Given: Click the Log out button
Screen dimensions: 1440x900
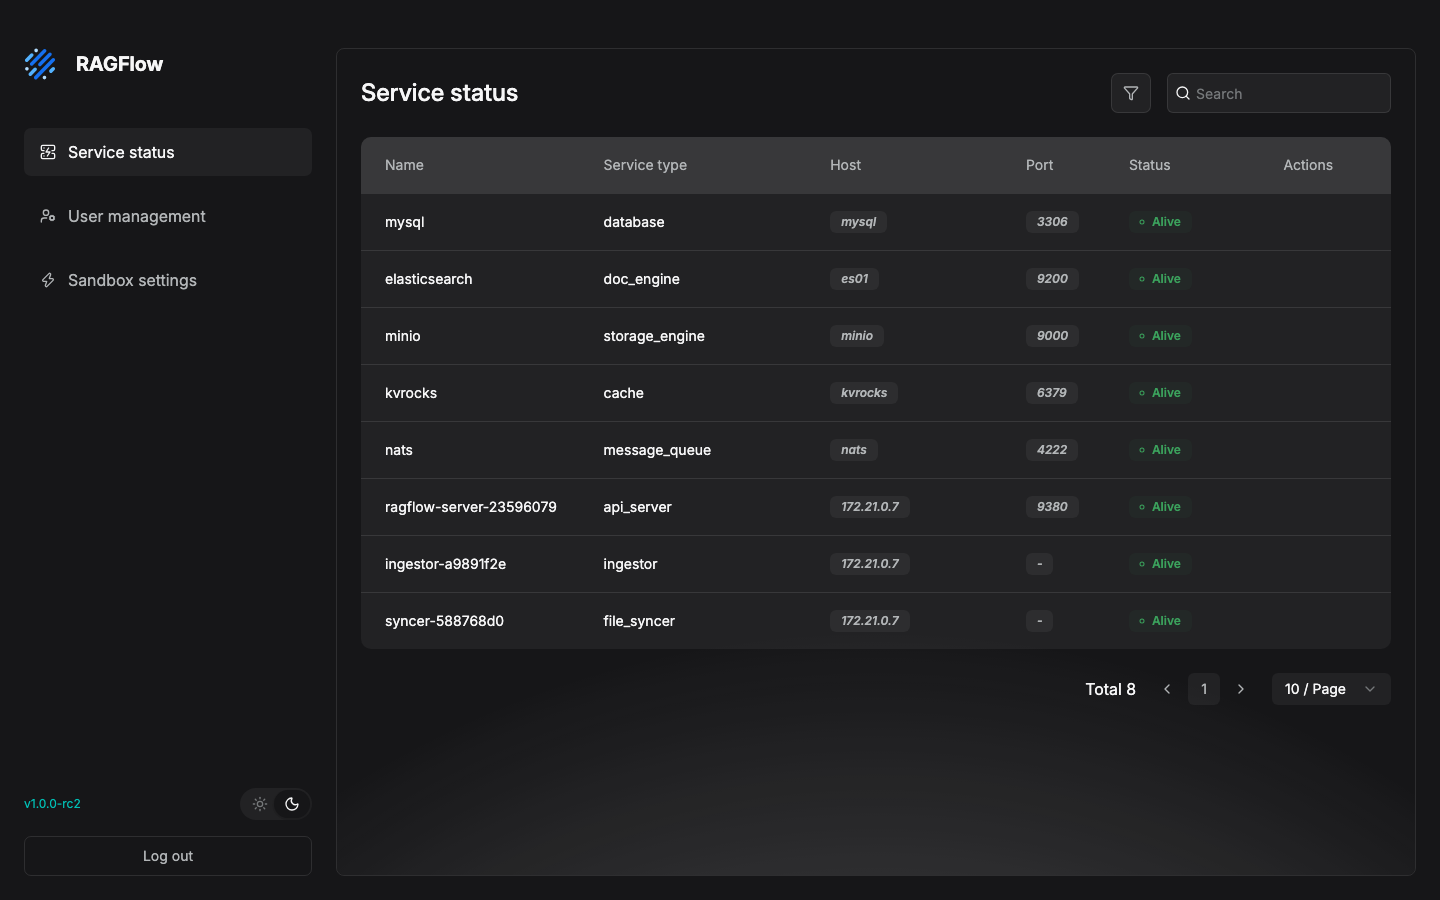Looking at the screenshot, I should click(x=168, y=856).
